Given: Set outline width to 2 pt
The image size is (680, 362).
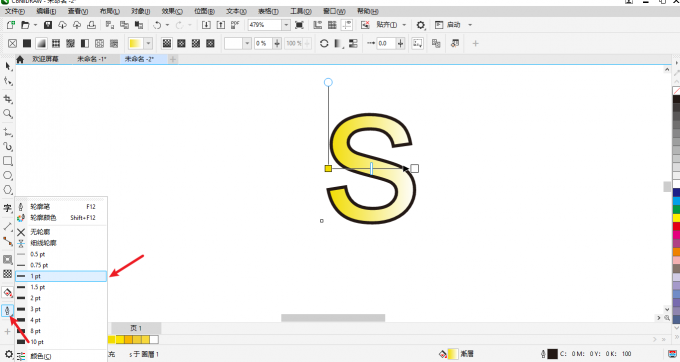Looking at the screenshot, I should [x=61, y=298].
